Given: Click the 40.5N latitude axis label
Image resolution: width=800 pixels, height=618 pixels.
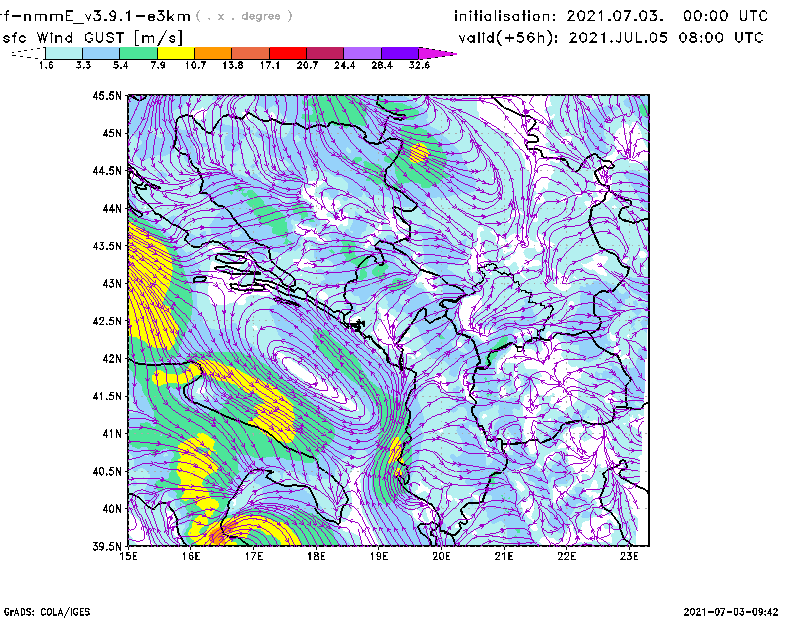Looking at the screenshot, I should tap(107, 471).
